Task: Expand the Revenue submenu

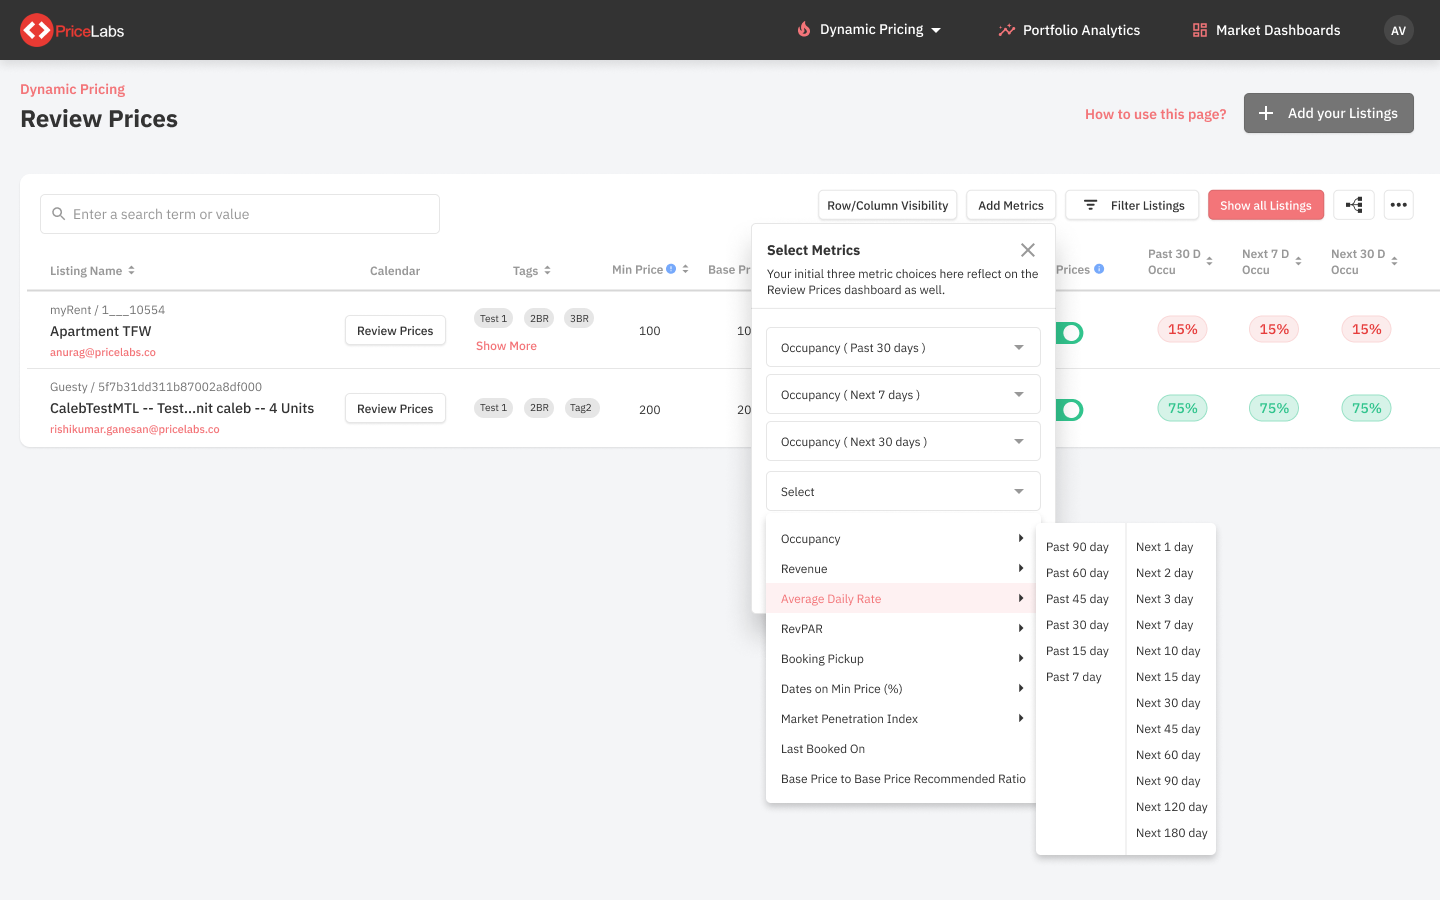Action: click(x=901, y=569)
